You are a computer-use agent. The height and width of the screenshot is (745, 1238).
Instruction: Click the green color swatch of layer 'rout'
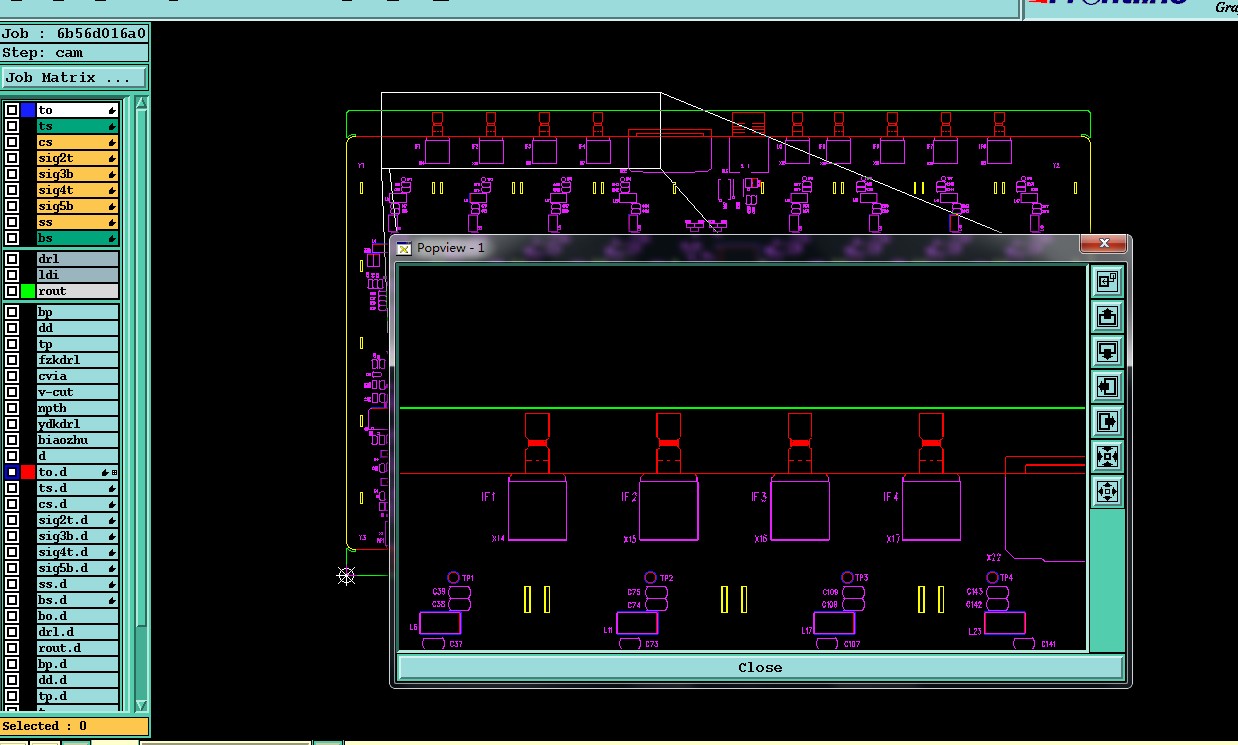click(28, 291)
